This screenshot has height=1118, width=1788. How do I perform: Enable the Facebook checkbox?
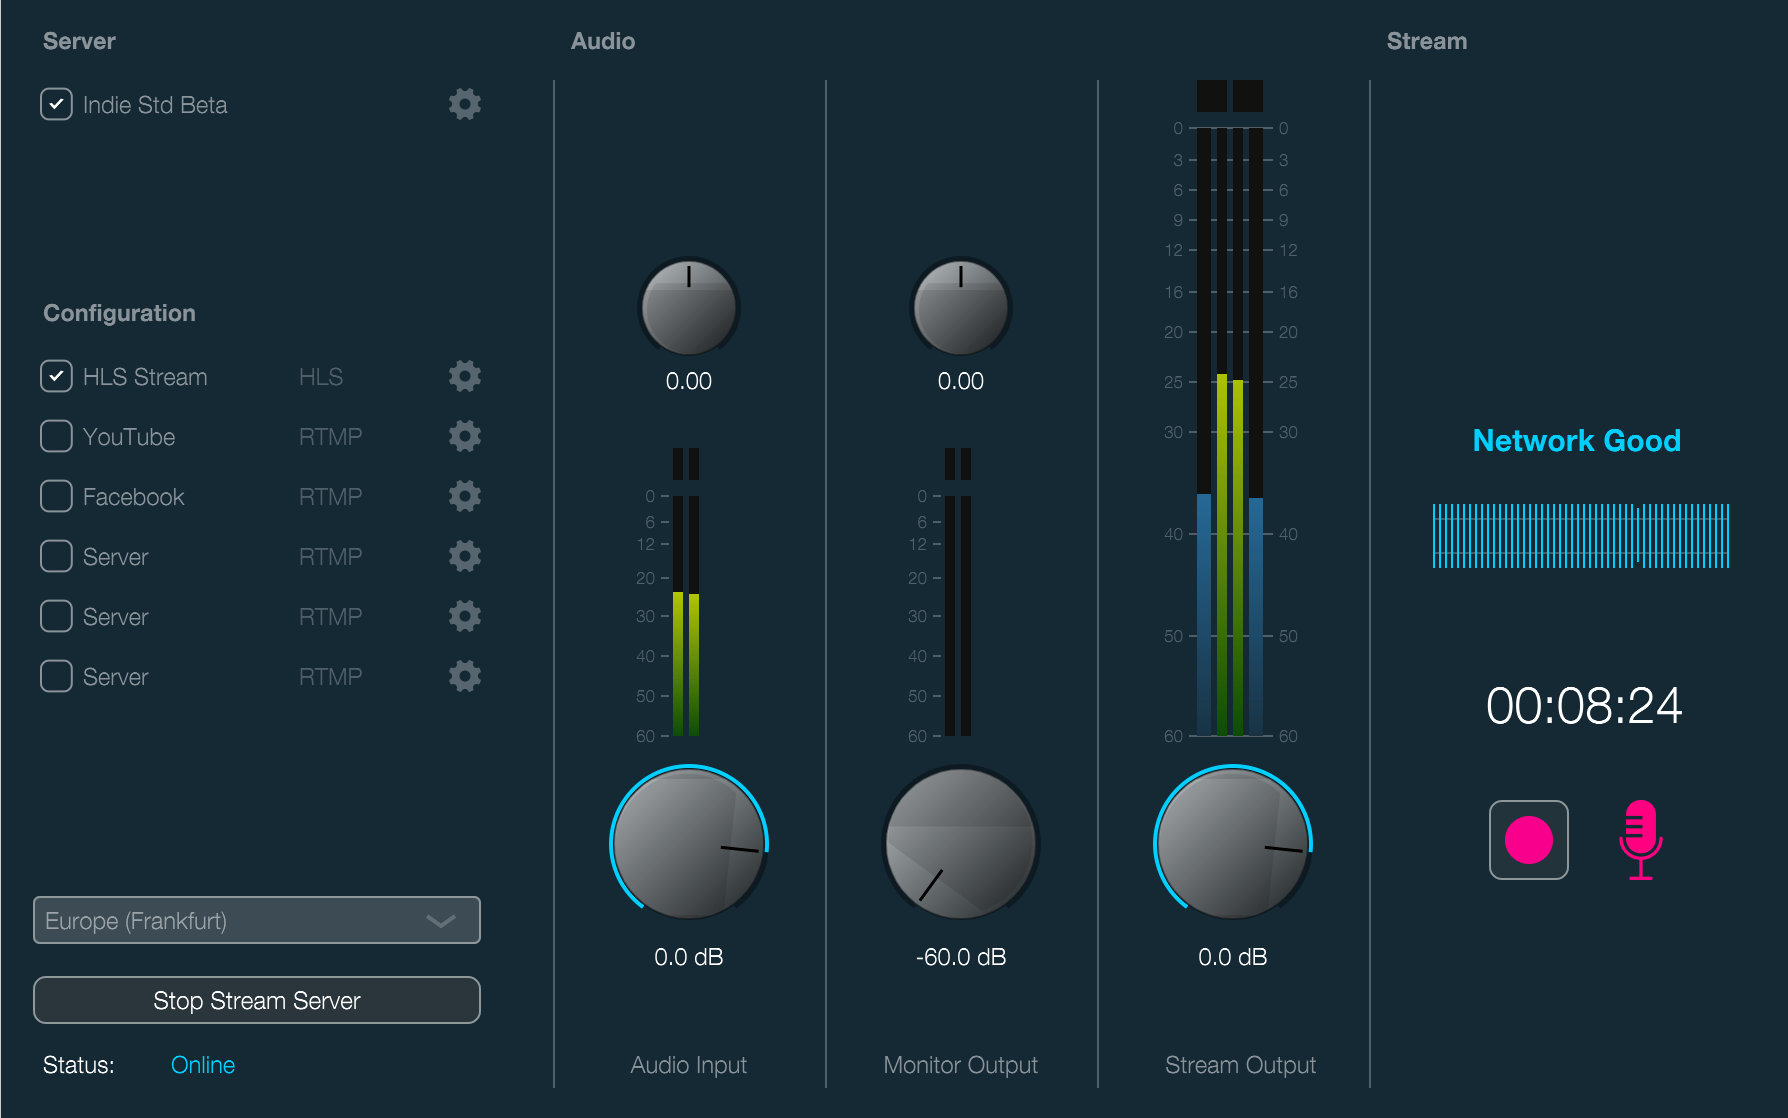(56, 496)
